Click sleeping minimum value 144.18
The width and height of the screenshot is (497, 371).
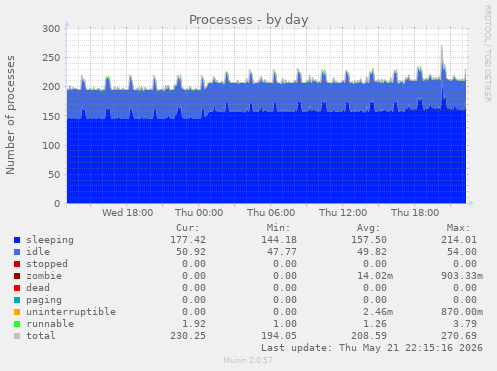click(279, 240)
